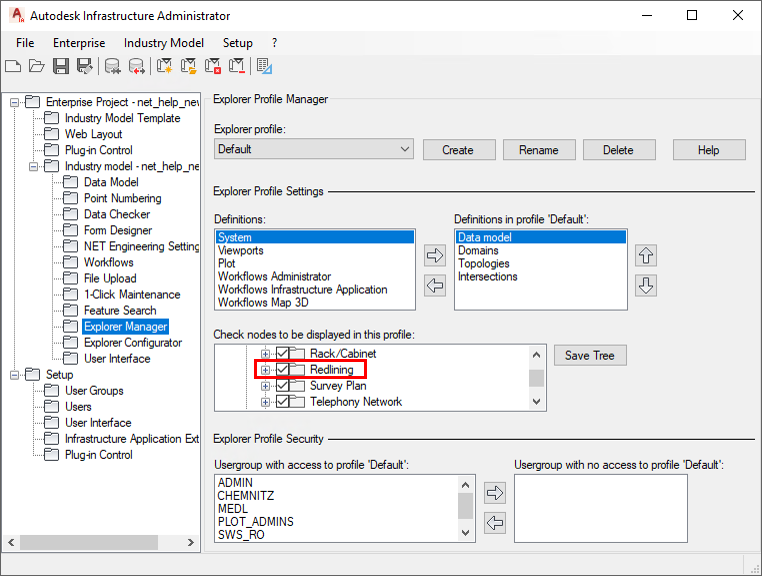Click the create industry model star icon

coord(164,66)
